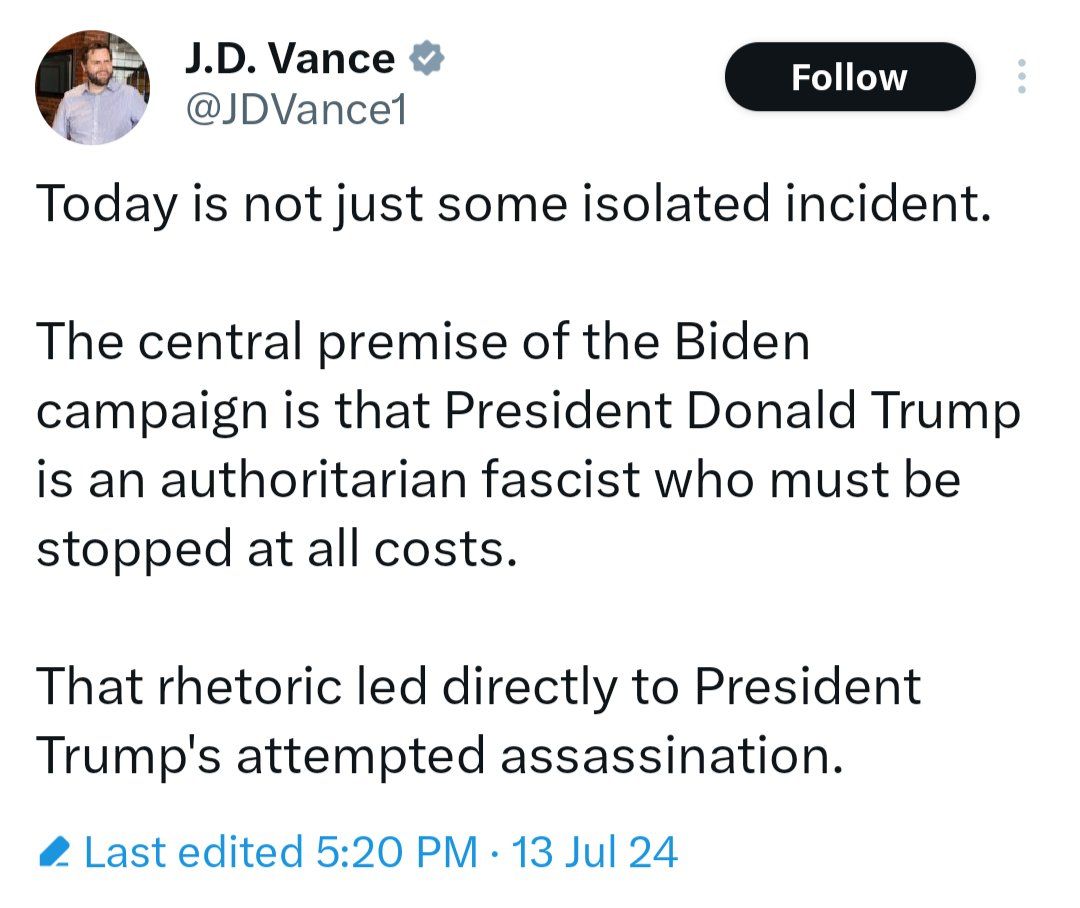The width and height of the screenshot is (1080, 908).
Task: Click the J.D. Vance display name
Action: tap(290, 59)
